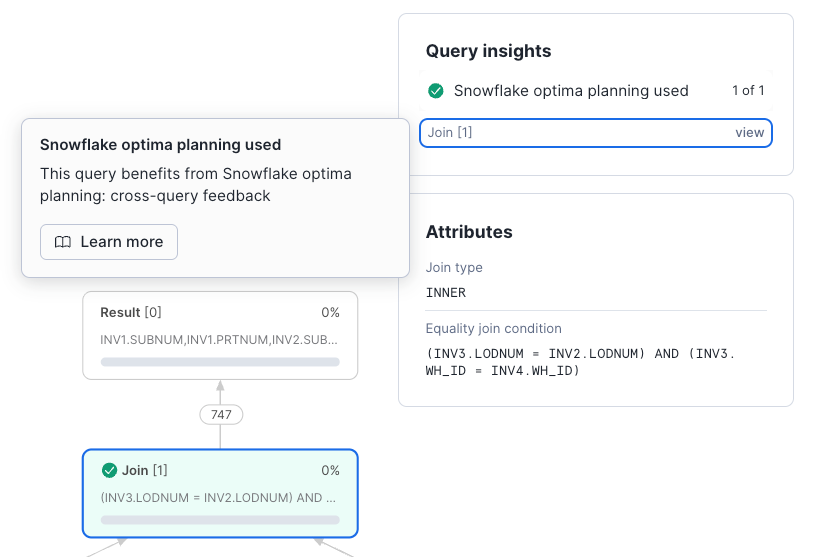Image resolution: width=819 pixels, height=557 pixels.
Task: Click the Equality join condition label
Action: coord(494,329)
